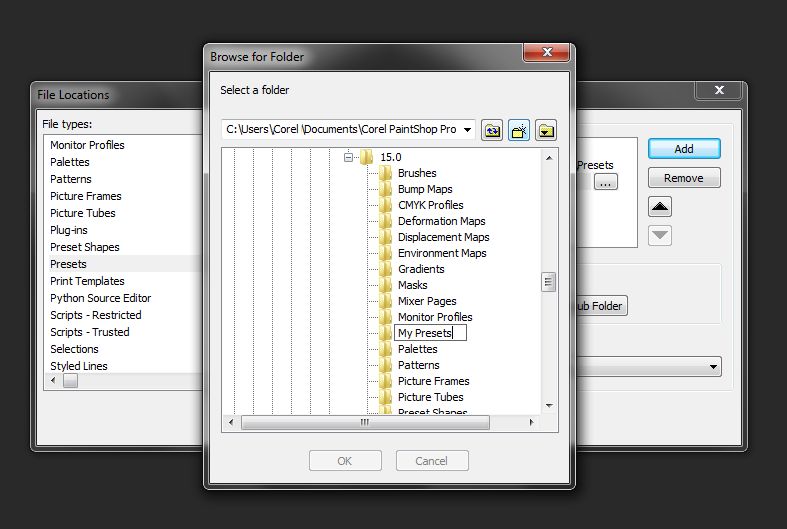Click the create new folder icon
The height and width of the screenshot is (529, 787).
(x=519, y=130)
